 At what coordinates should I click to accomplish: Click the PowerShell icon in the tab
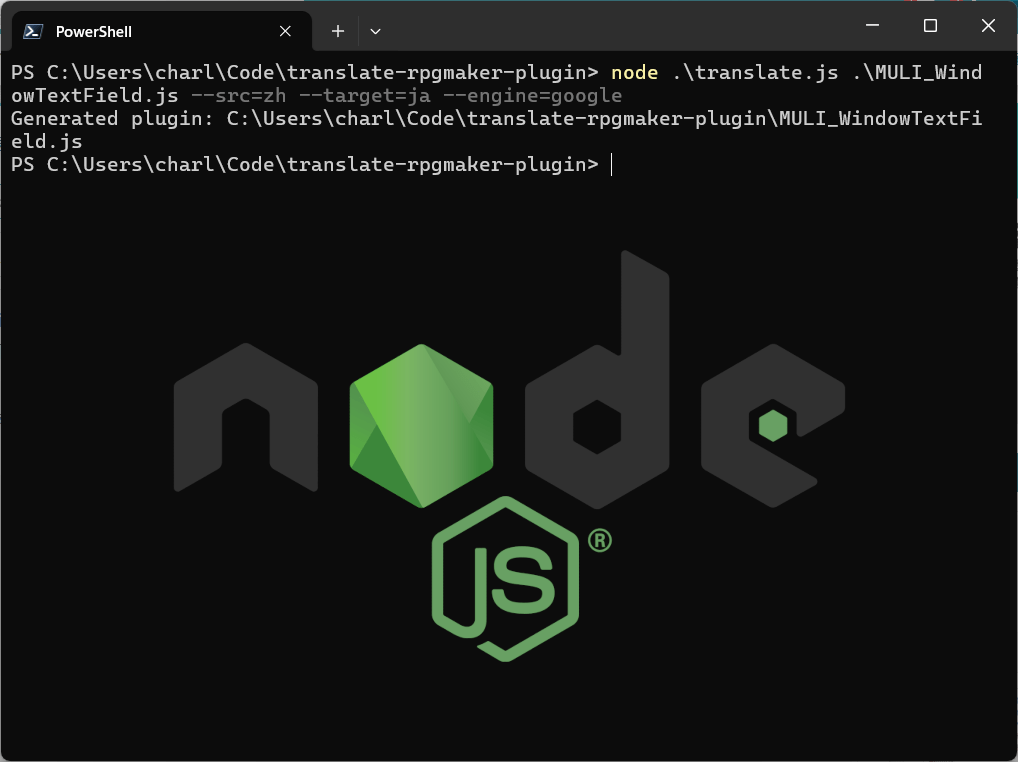pos(33,31)
